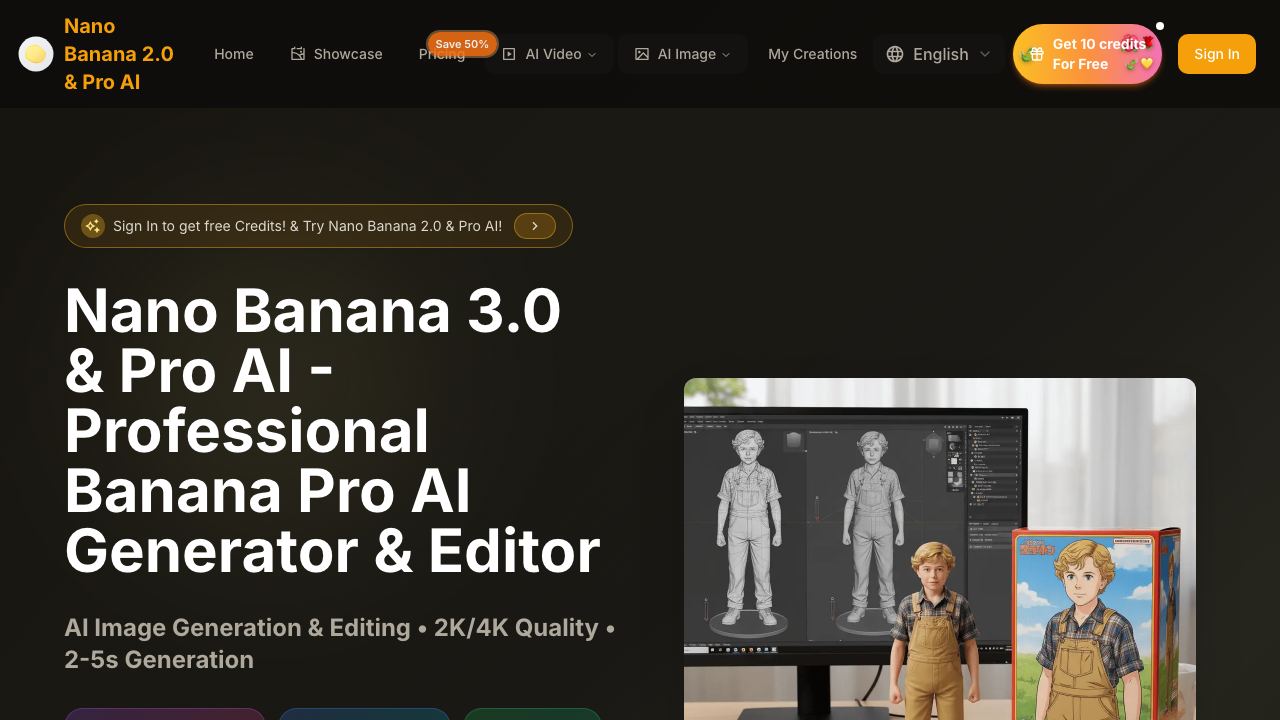
Task: Open the Sign In to get free Credits banner
Action: (x=318, y=226)
